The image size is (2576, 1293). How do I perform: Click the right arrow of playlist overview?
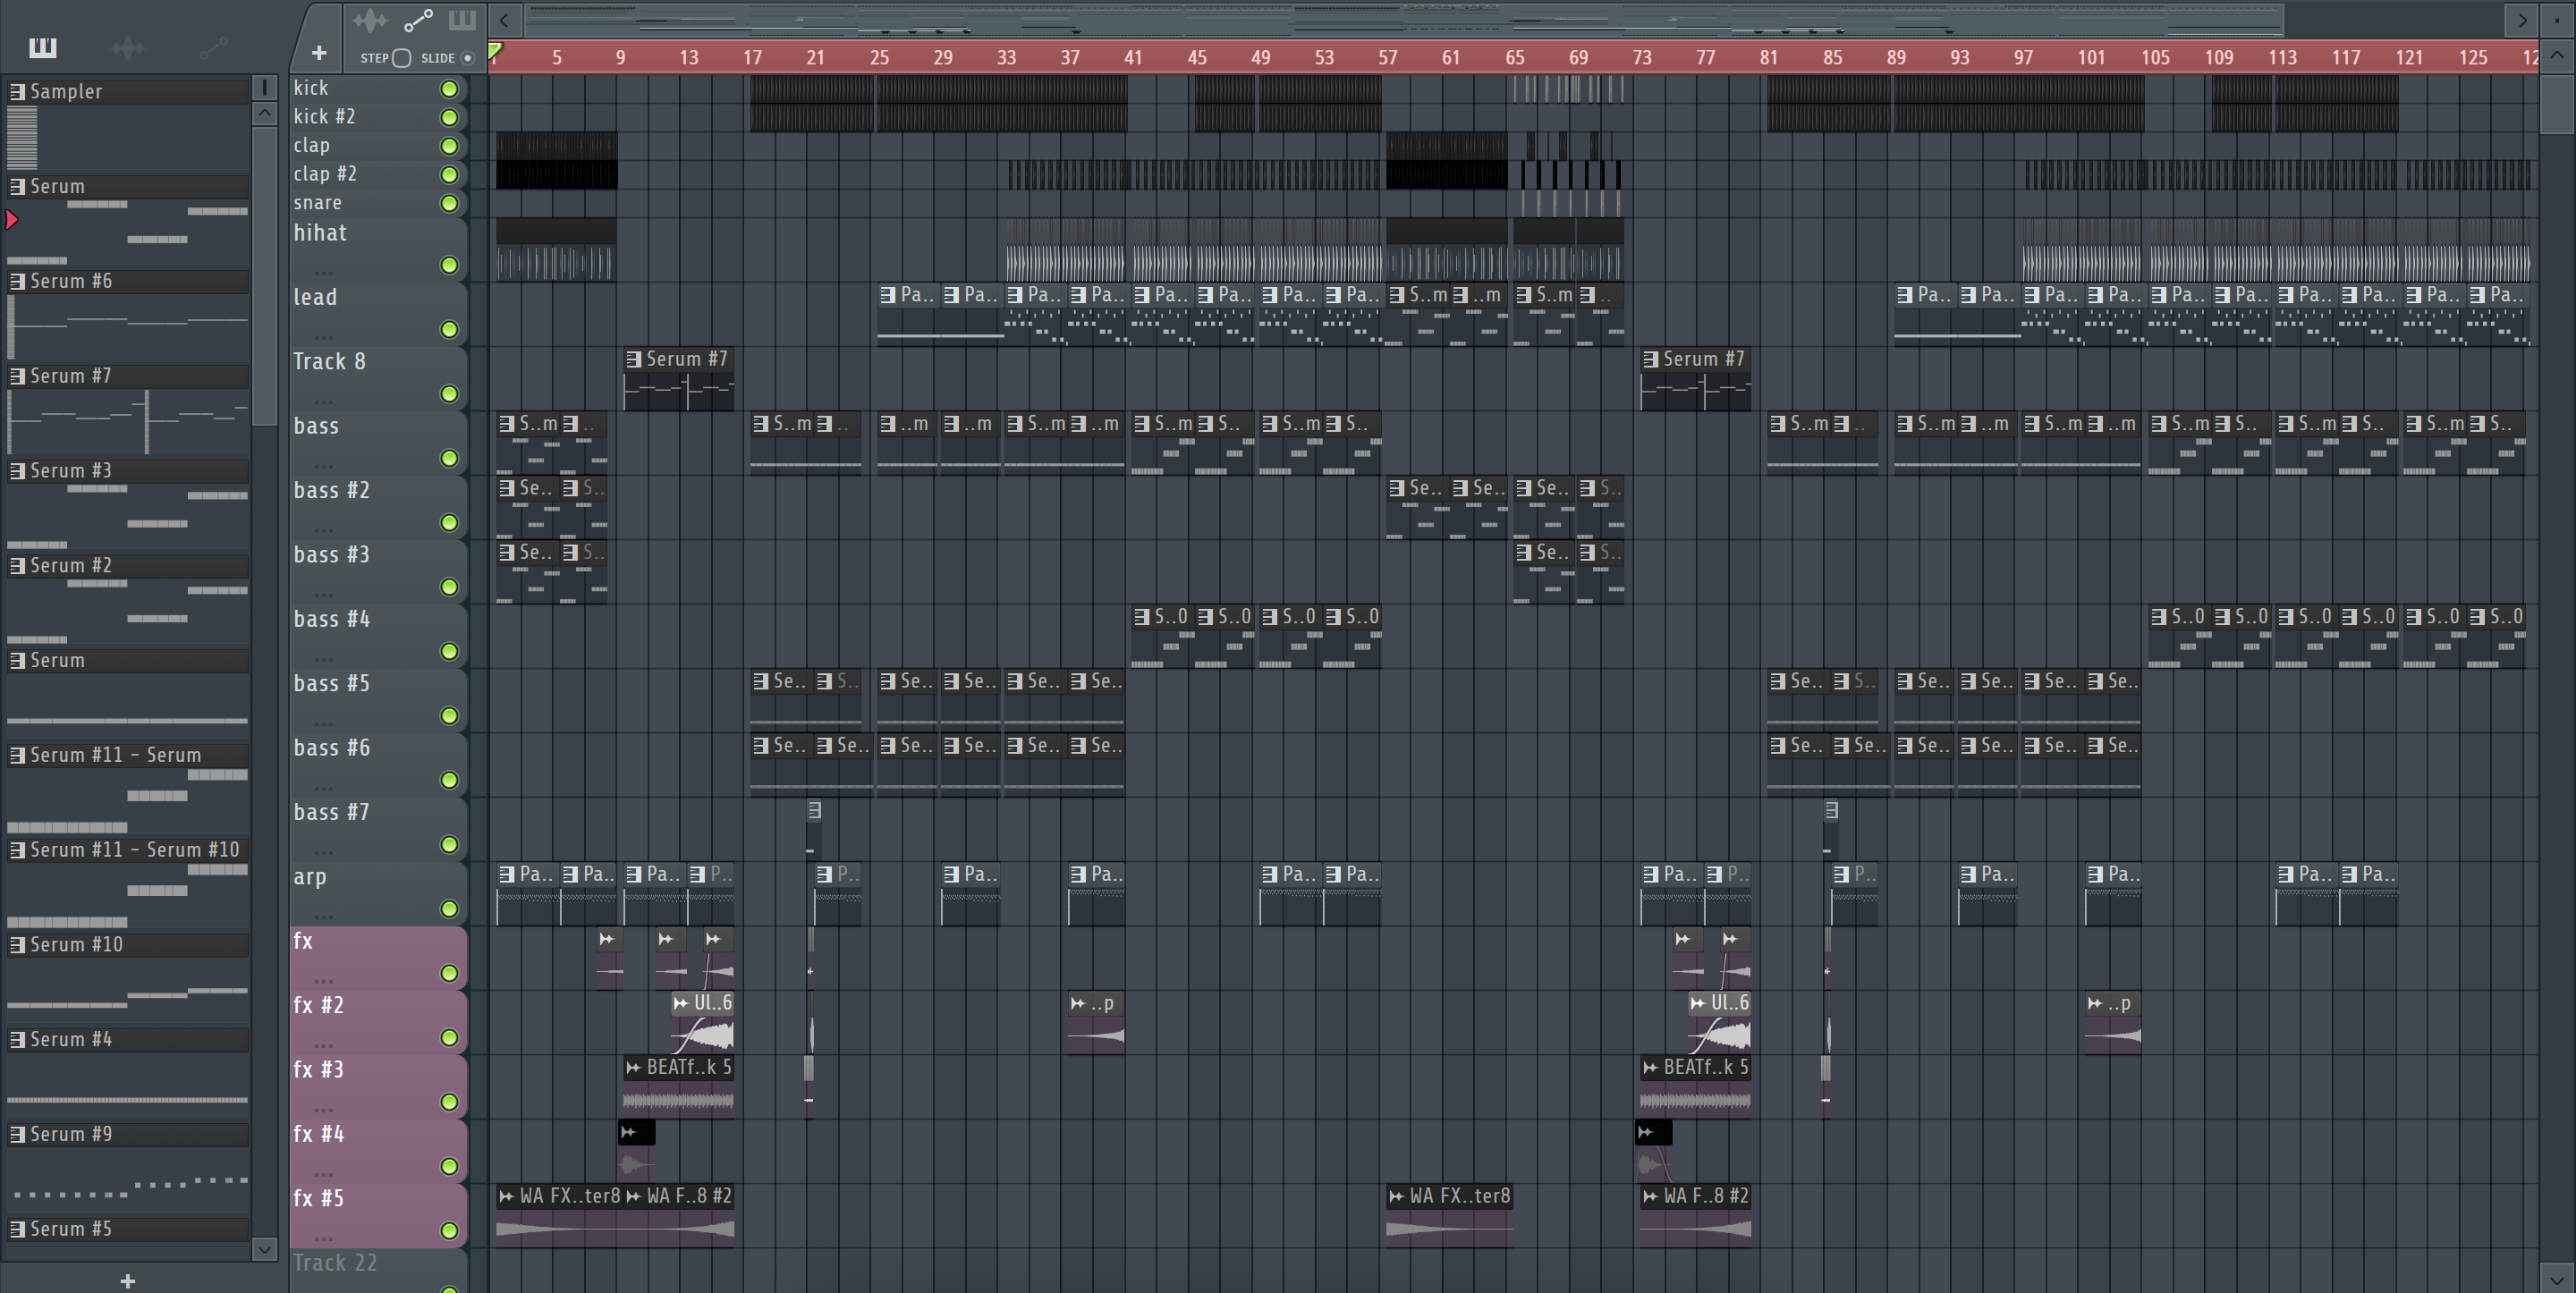tap(2522, 19)
